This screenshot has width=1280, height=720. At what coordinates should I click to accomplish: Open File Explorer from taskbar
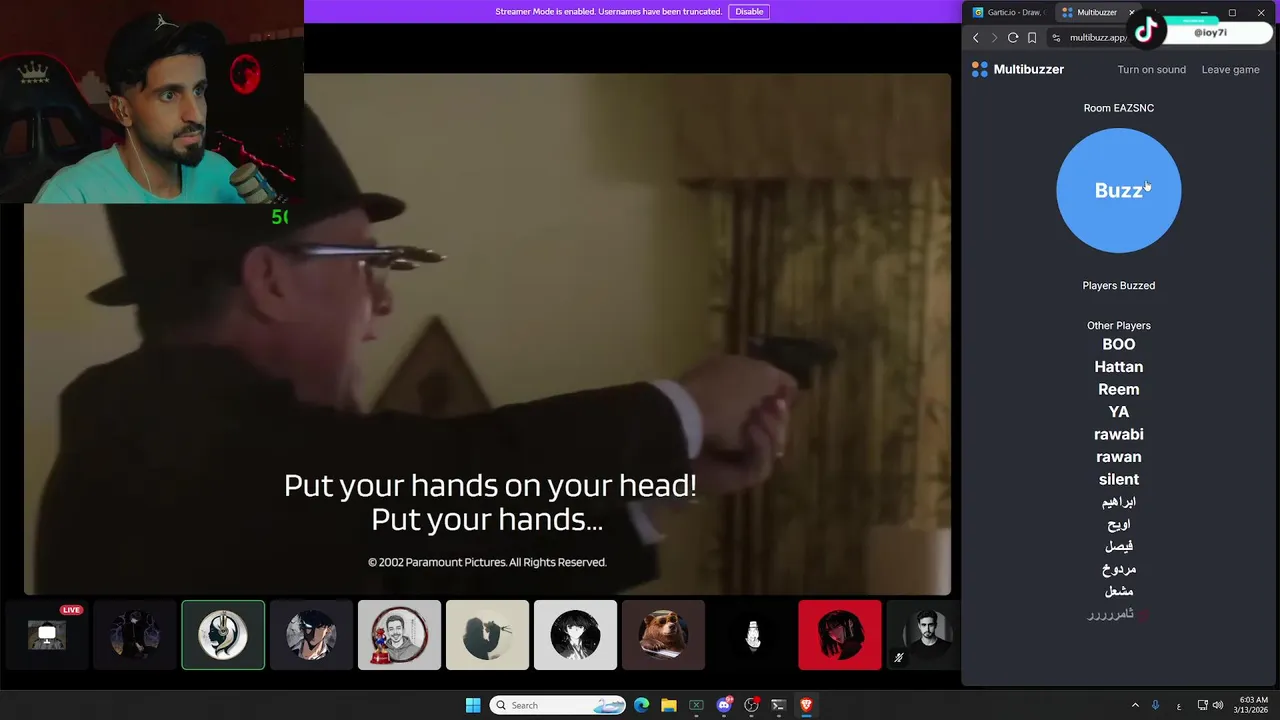[x=669, y=705]
